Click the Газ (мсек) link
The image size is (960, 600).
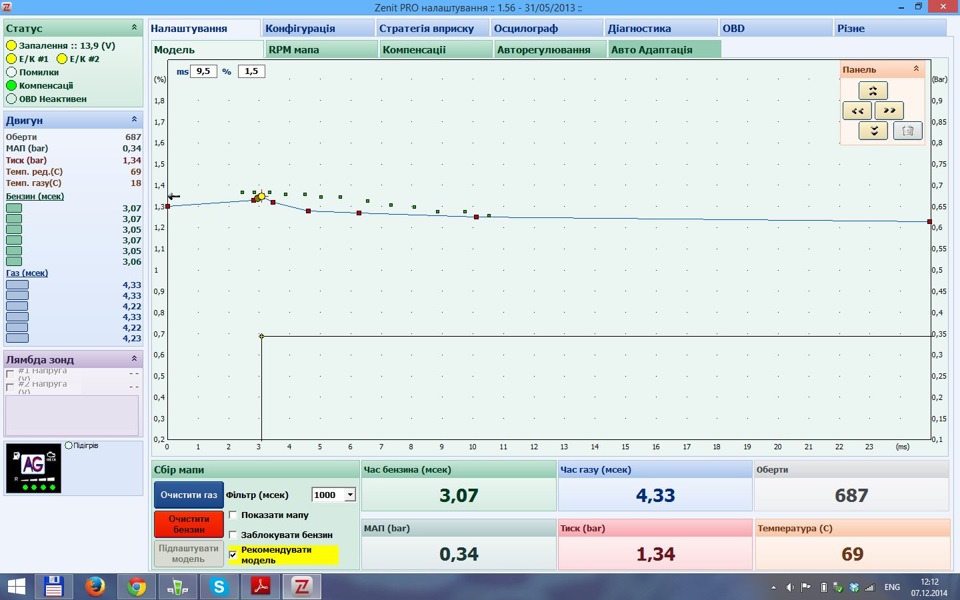[x=27, y=273]
